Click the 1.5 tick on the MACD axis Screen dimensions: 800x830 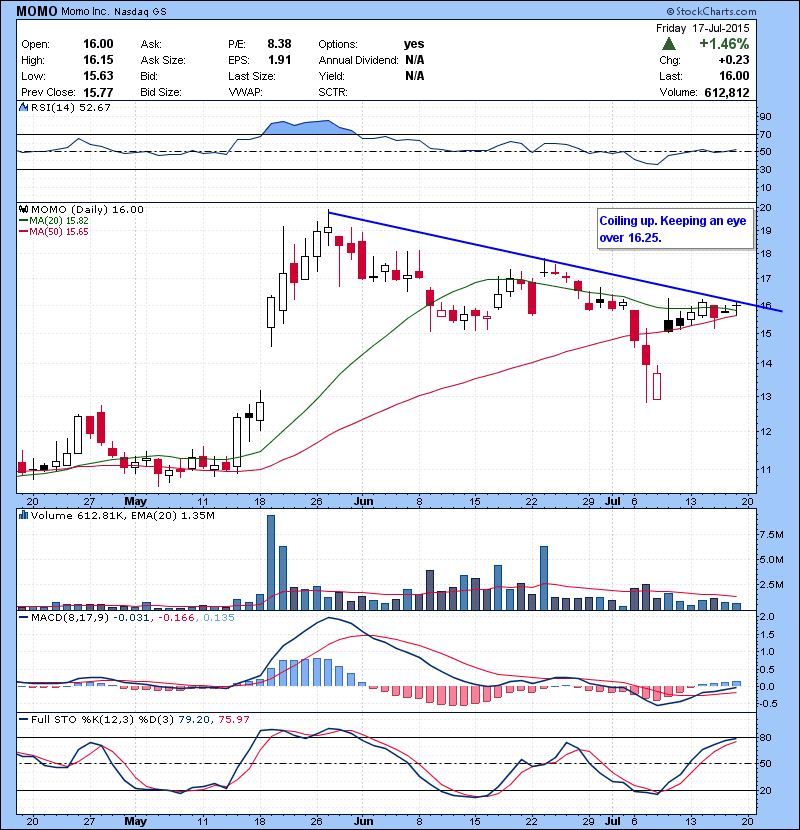pos(768,635)
